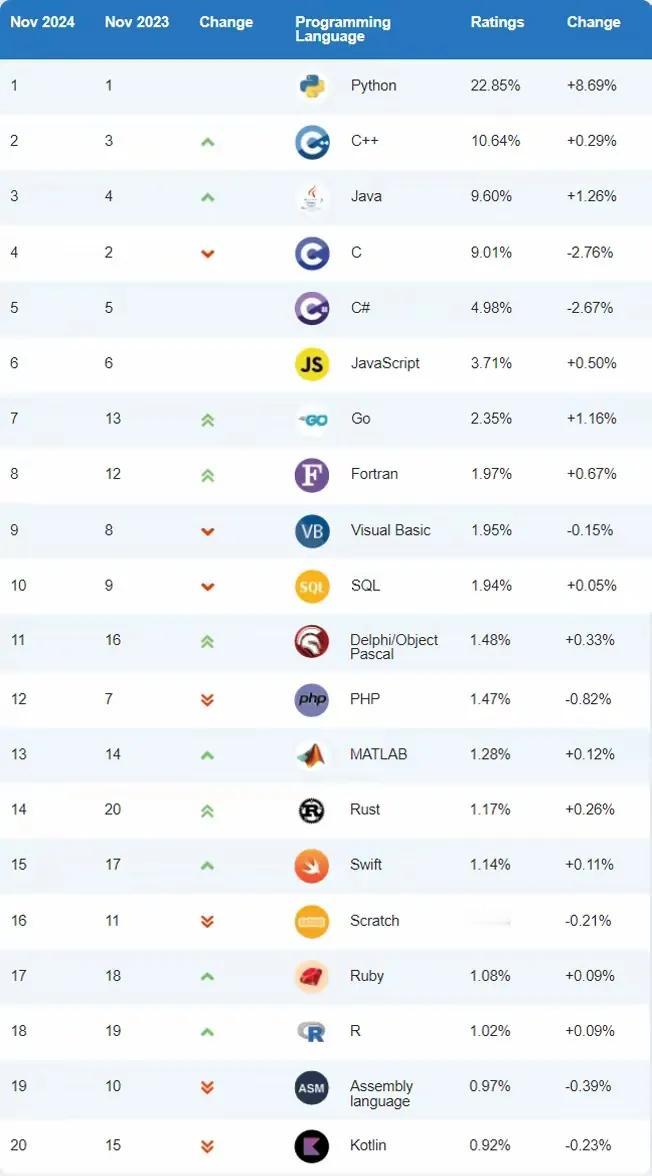Click the Scratch language name text
Screen dimensions: 652x1176
pos(375,921)
